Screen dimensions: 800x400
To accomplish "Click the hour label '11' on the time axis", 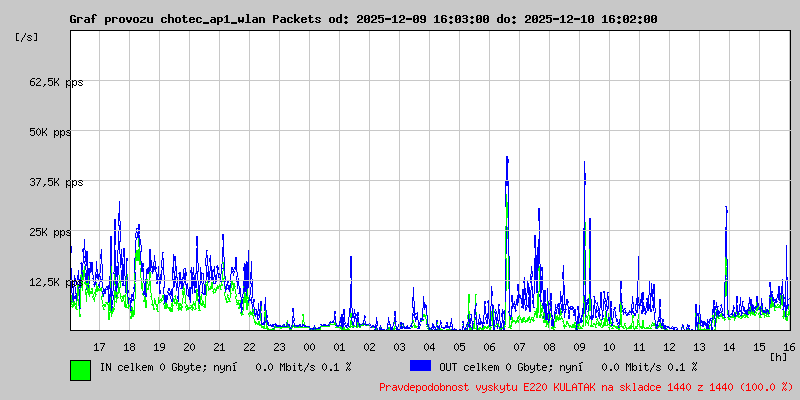I will click(x=639, y=347).
